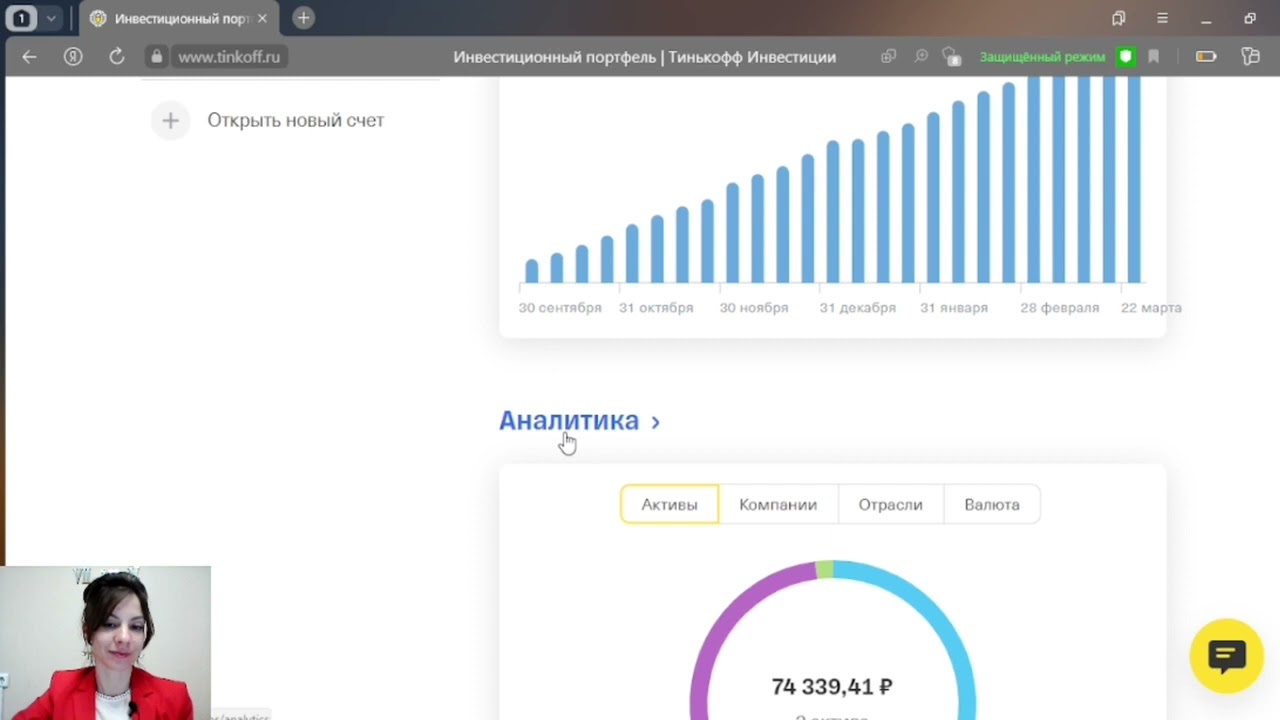Switch to the Компании tab
The height and width of the screenshot is (720, 1280).
tap(778, 504)
